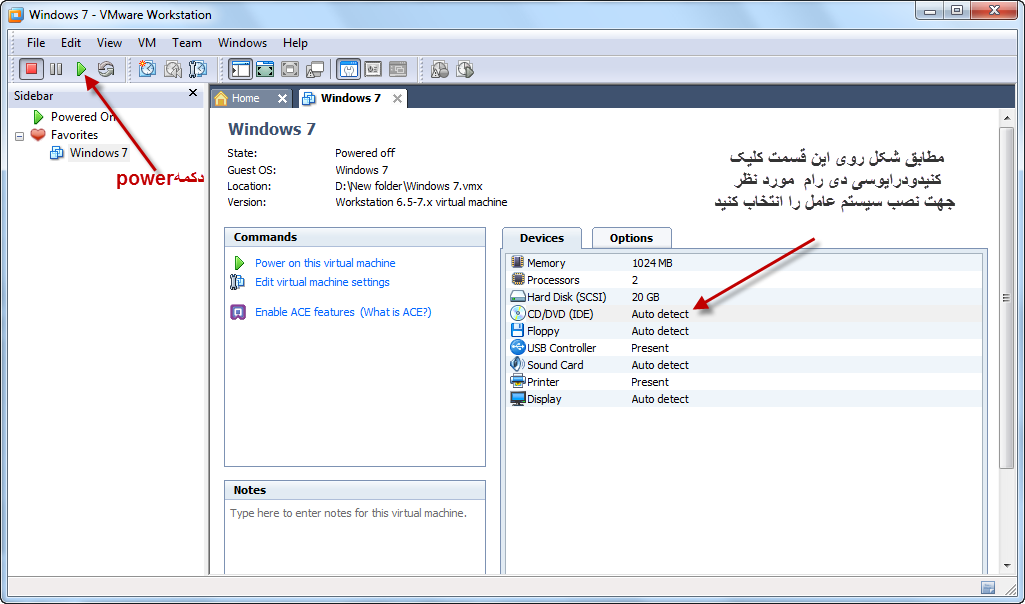Open the VM menu

coord(147,42)
